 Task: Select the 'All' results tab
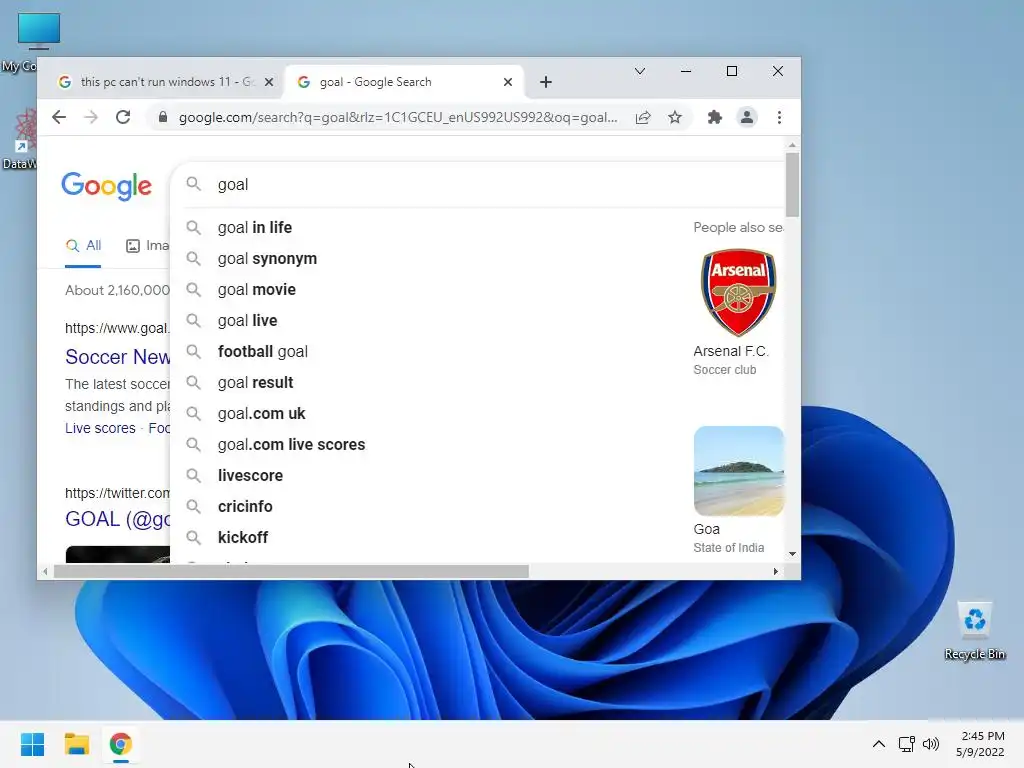click(83, 246)
